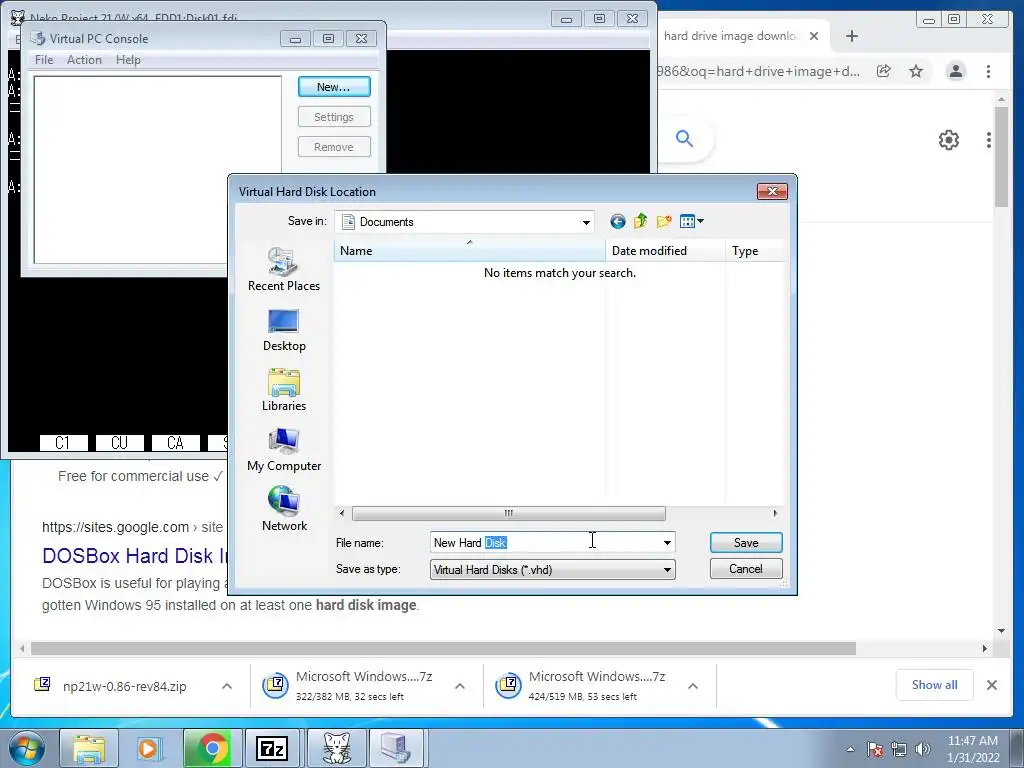Open Google apps dots beside the gear
The width and height of the screenshot is (1024, 768).
(989, 140)
